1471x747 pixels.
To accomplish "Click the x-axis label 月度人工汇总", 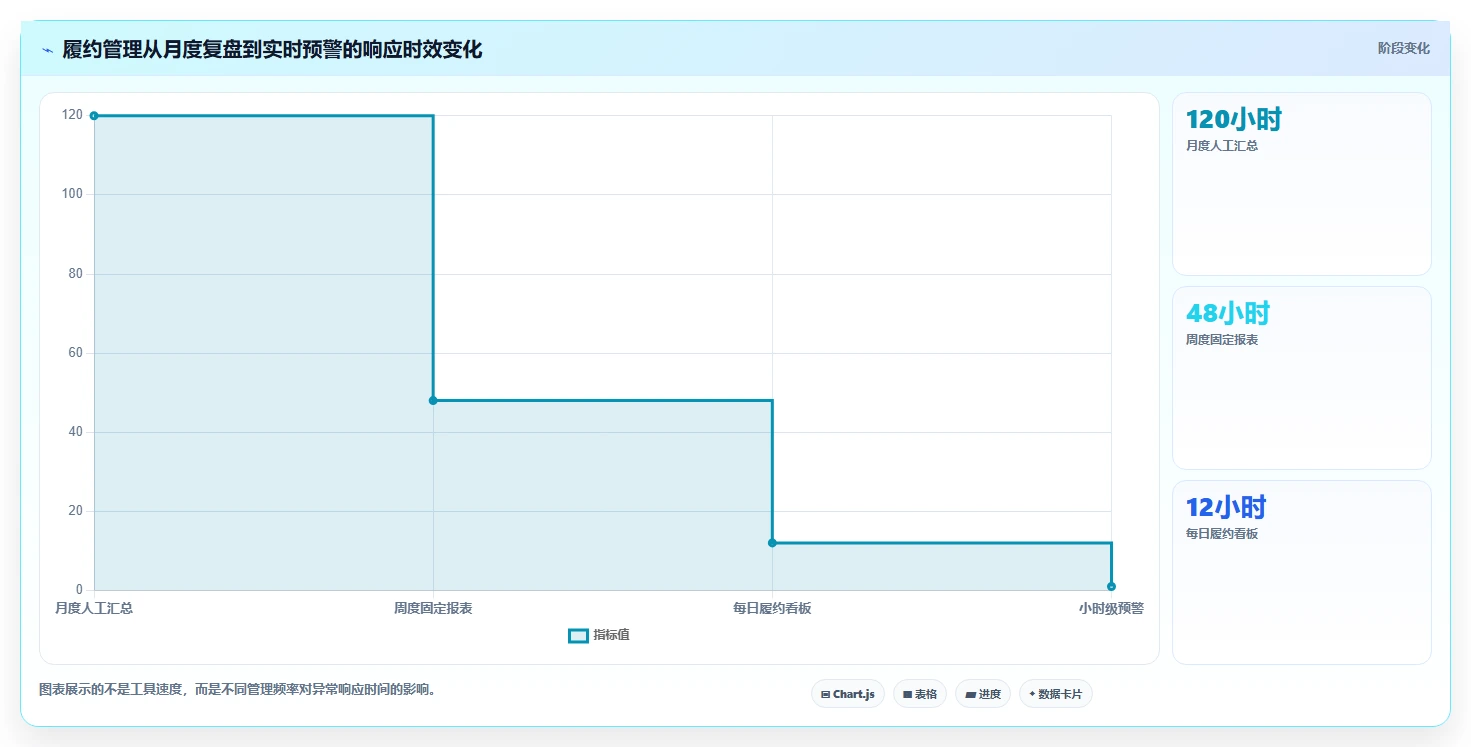I will (x=94, y=608).
